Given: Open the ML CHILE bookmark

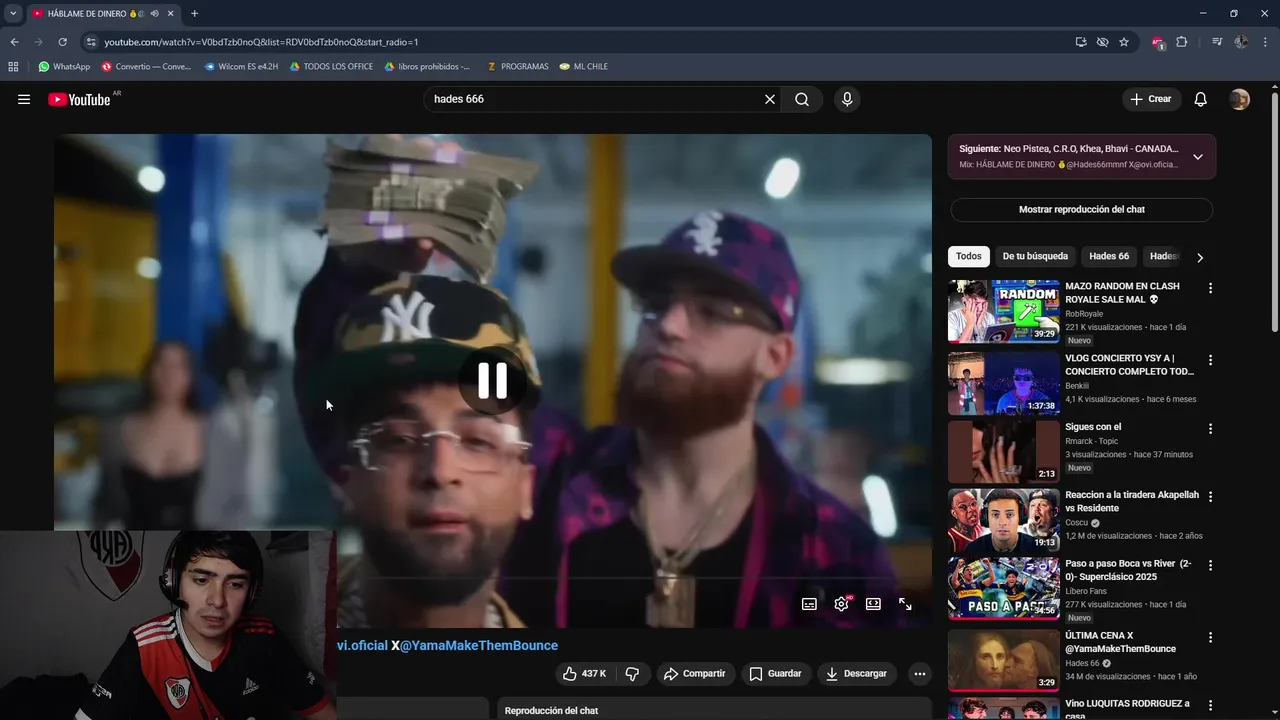Looking at the screenshot, I should pos(584,67).
